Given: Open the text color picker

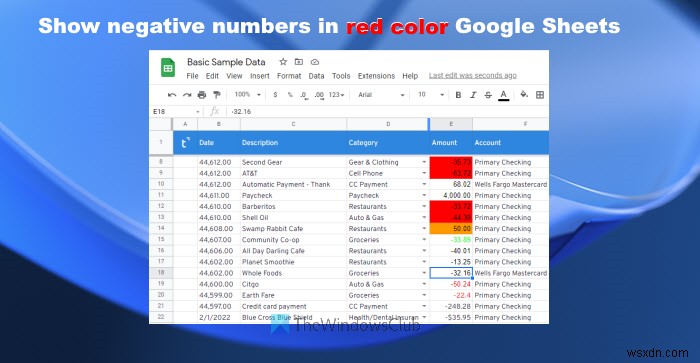Looking at the screenshot, I should click(x=504, y=95).
